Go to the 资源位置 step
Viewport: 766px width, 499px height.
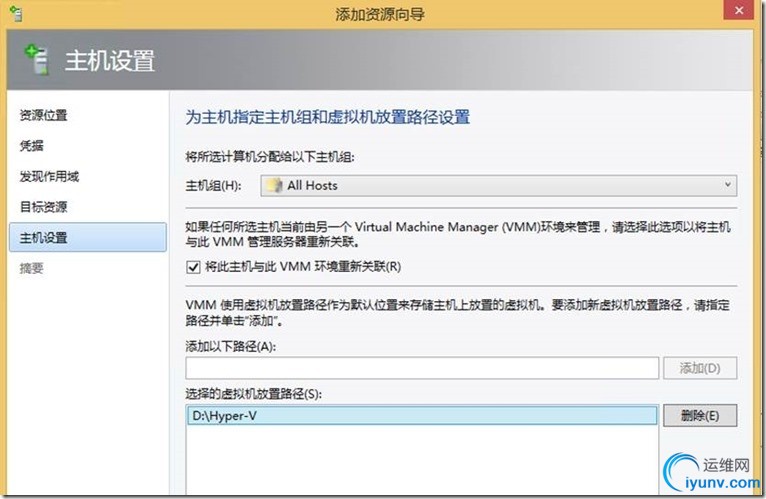43,115
